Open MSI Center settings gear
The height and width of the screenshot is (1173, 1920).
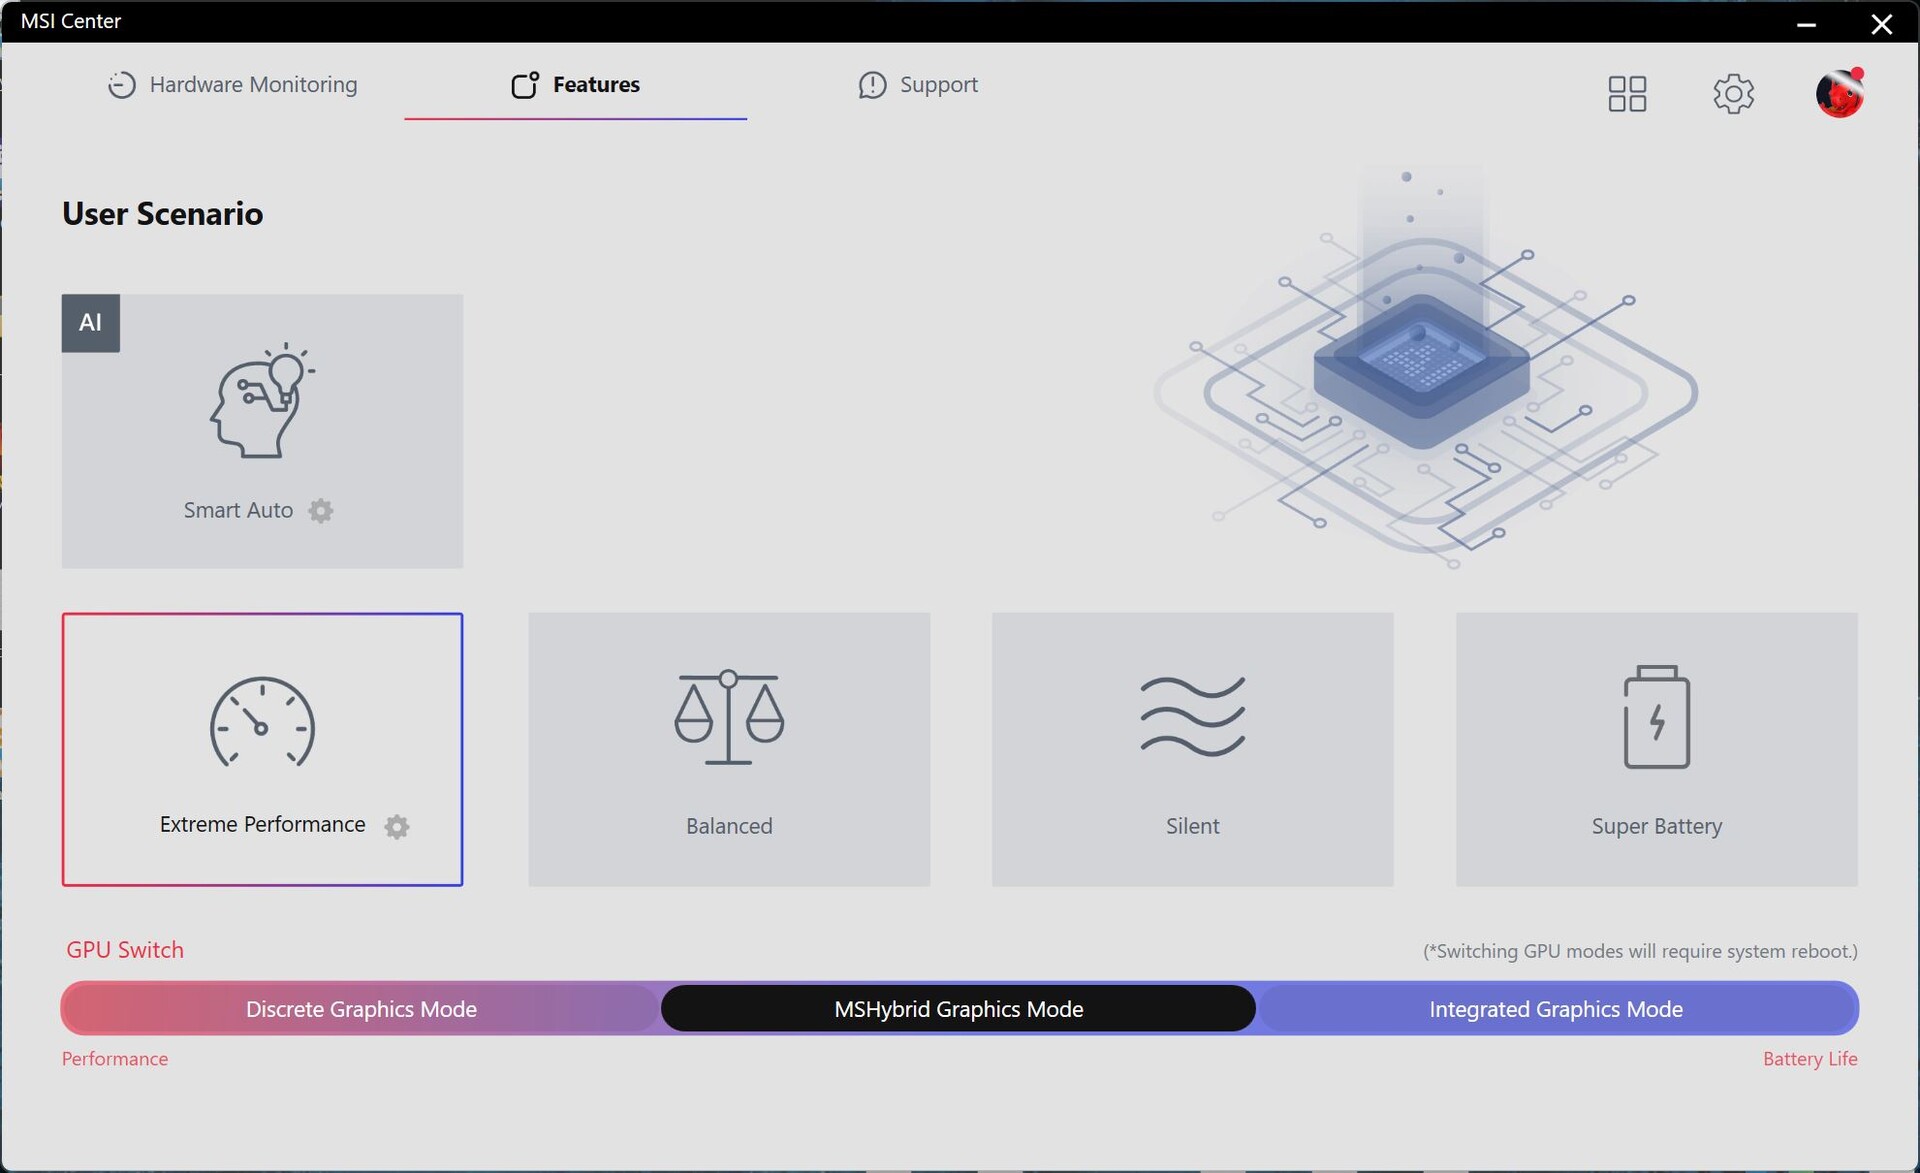tap(1733, 94)
